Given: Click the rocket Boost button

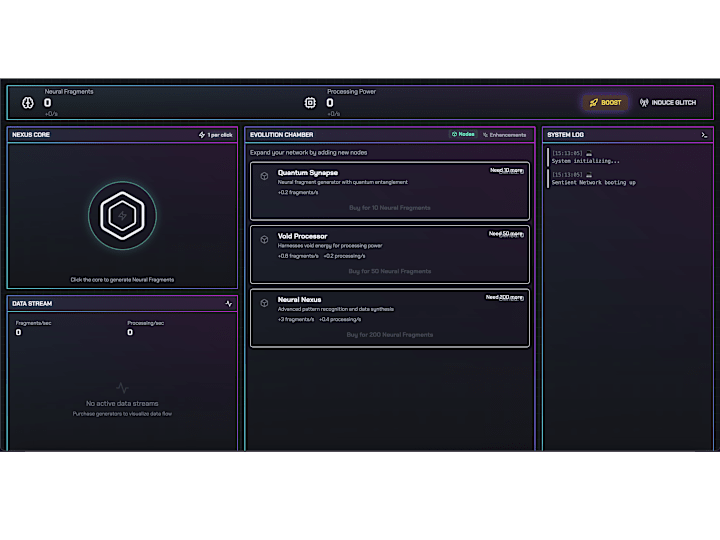Looking at the screenshot, I should [605, 102].
